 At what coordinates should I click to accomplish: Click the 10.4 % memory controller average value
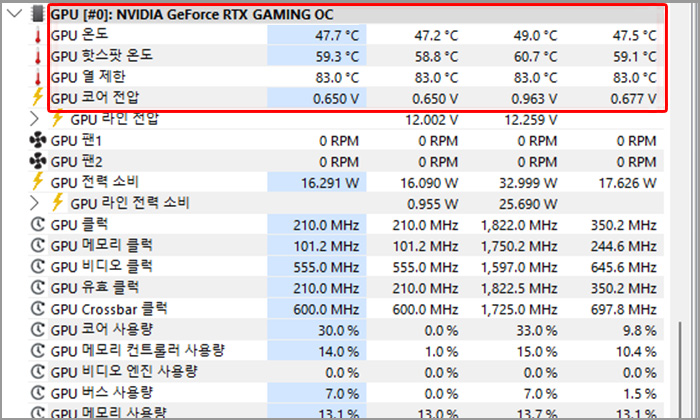(x=637, y=352)
